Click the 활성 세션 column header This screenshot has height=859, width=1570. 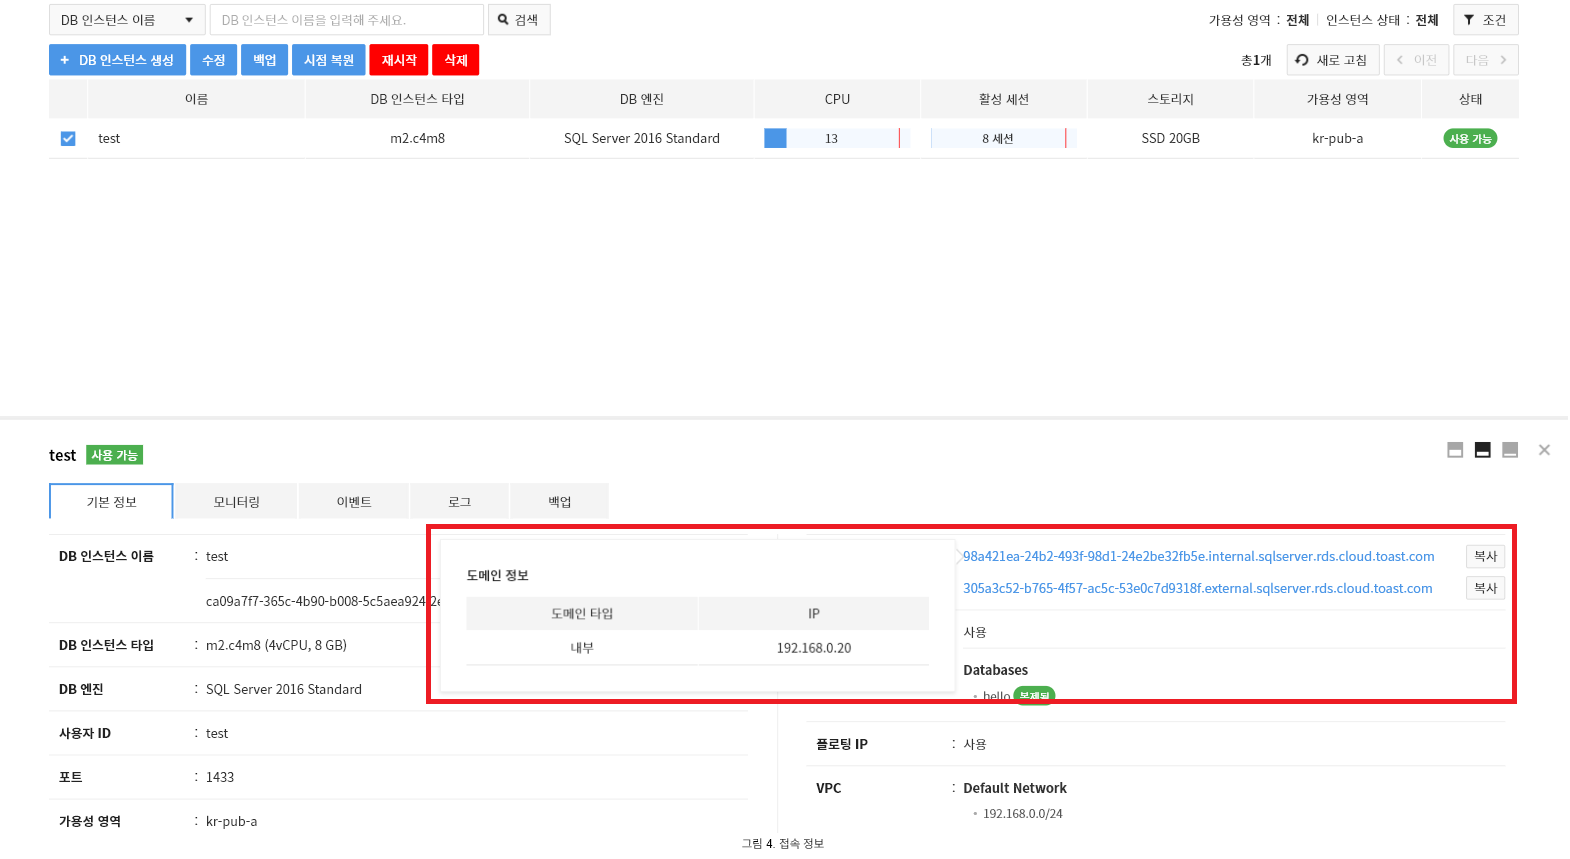tap(1004, 99)
